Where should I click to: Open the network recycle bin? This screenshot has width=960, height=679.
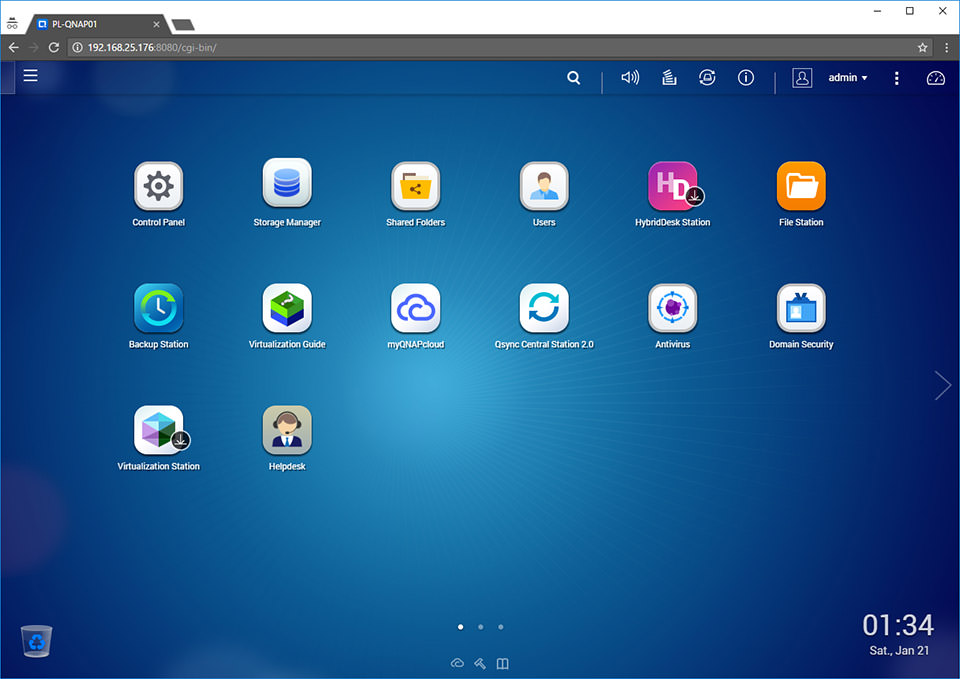click(37, 640)
